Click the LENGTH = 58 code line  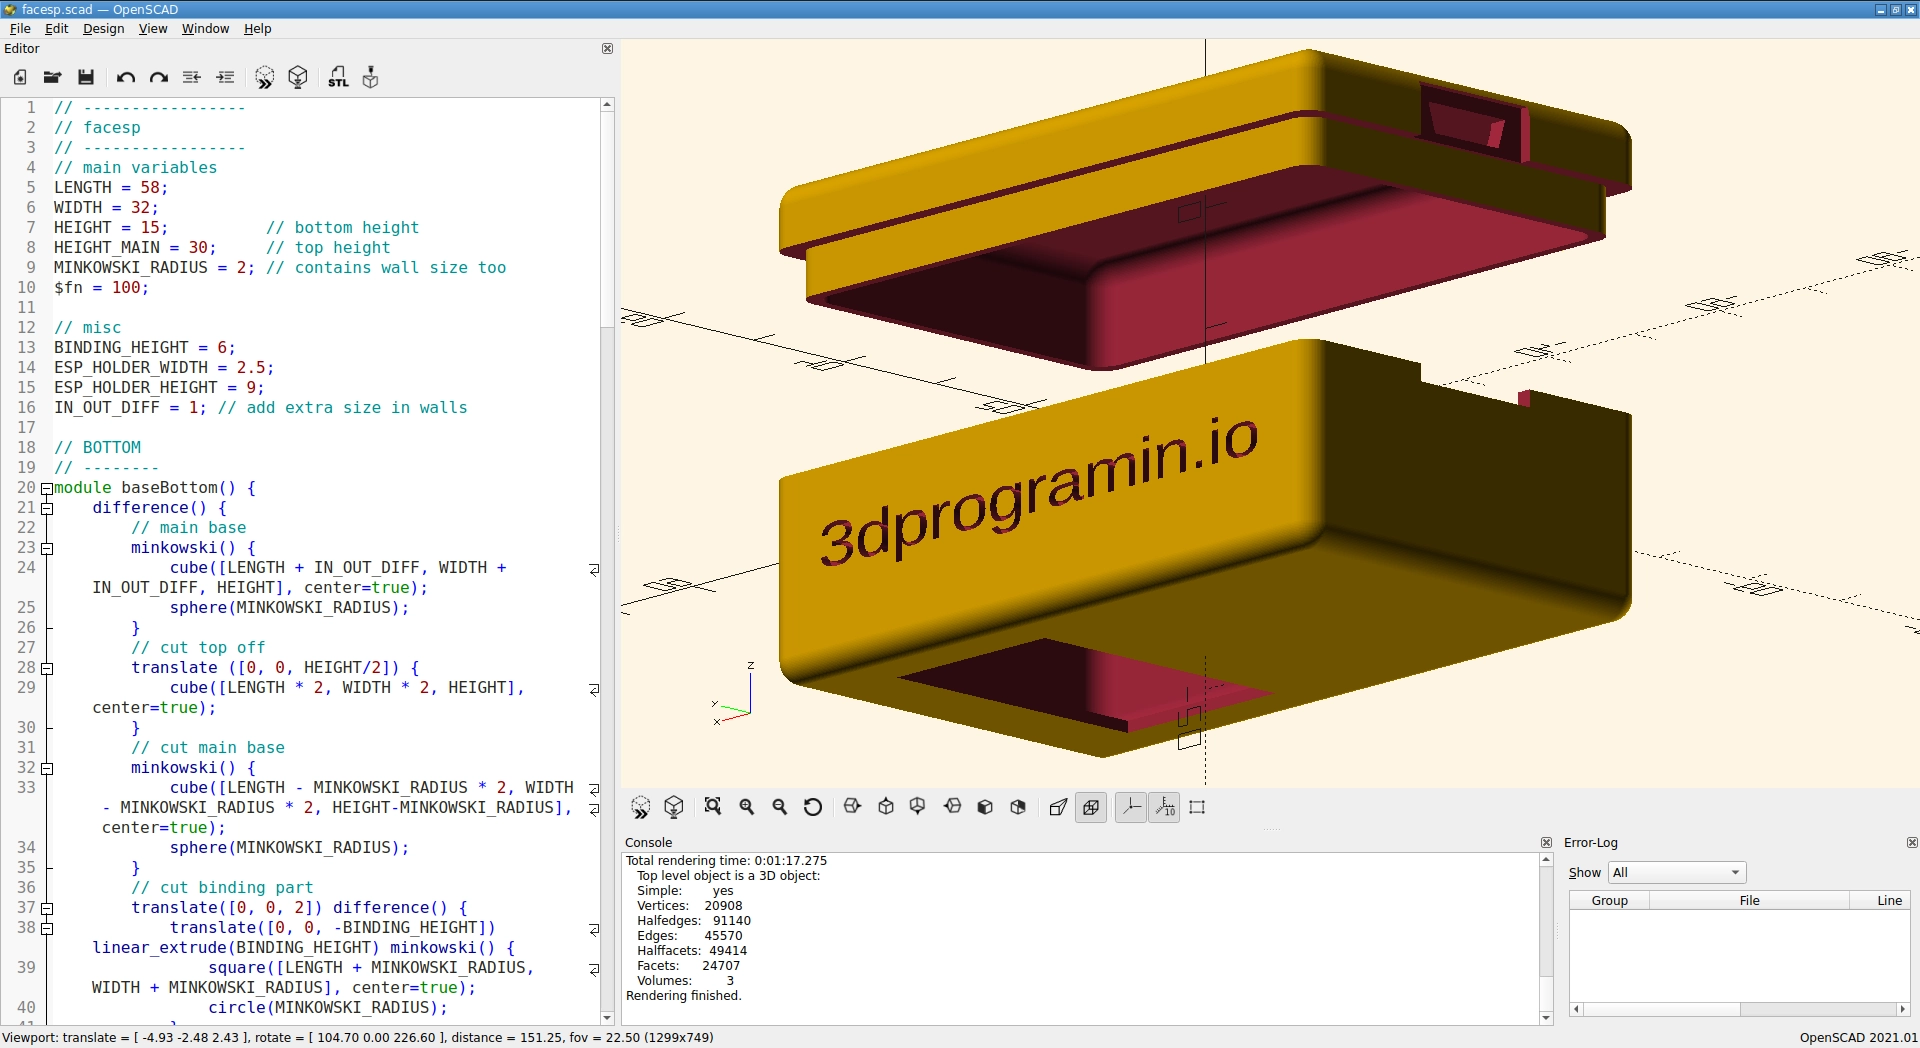[x=111, y=188]
